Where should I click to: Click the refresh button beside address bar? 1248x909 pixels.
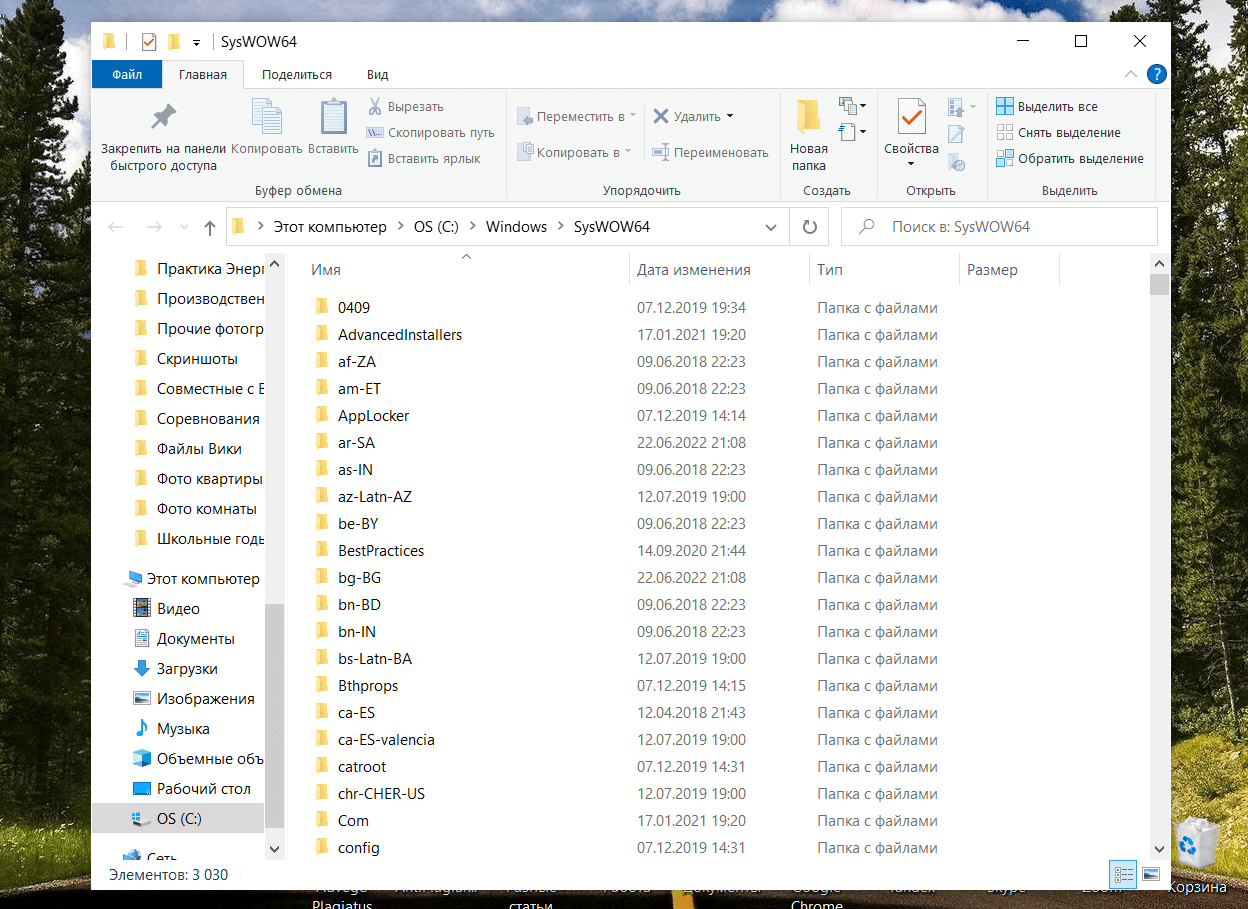[810, 227]
